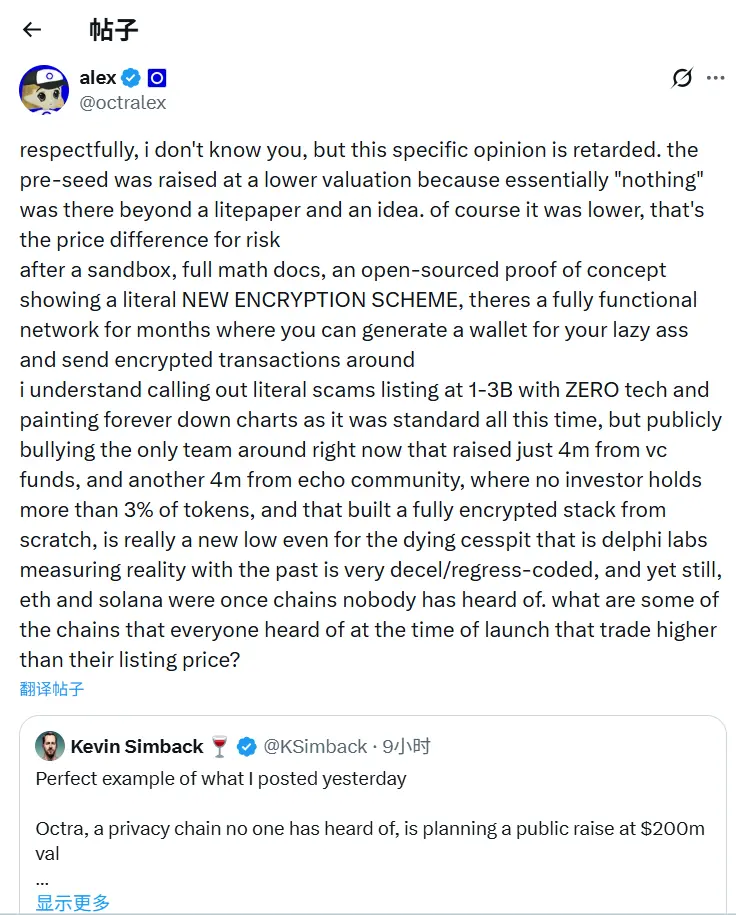Click the back arrow at top

[32, 29]
